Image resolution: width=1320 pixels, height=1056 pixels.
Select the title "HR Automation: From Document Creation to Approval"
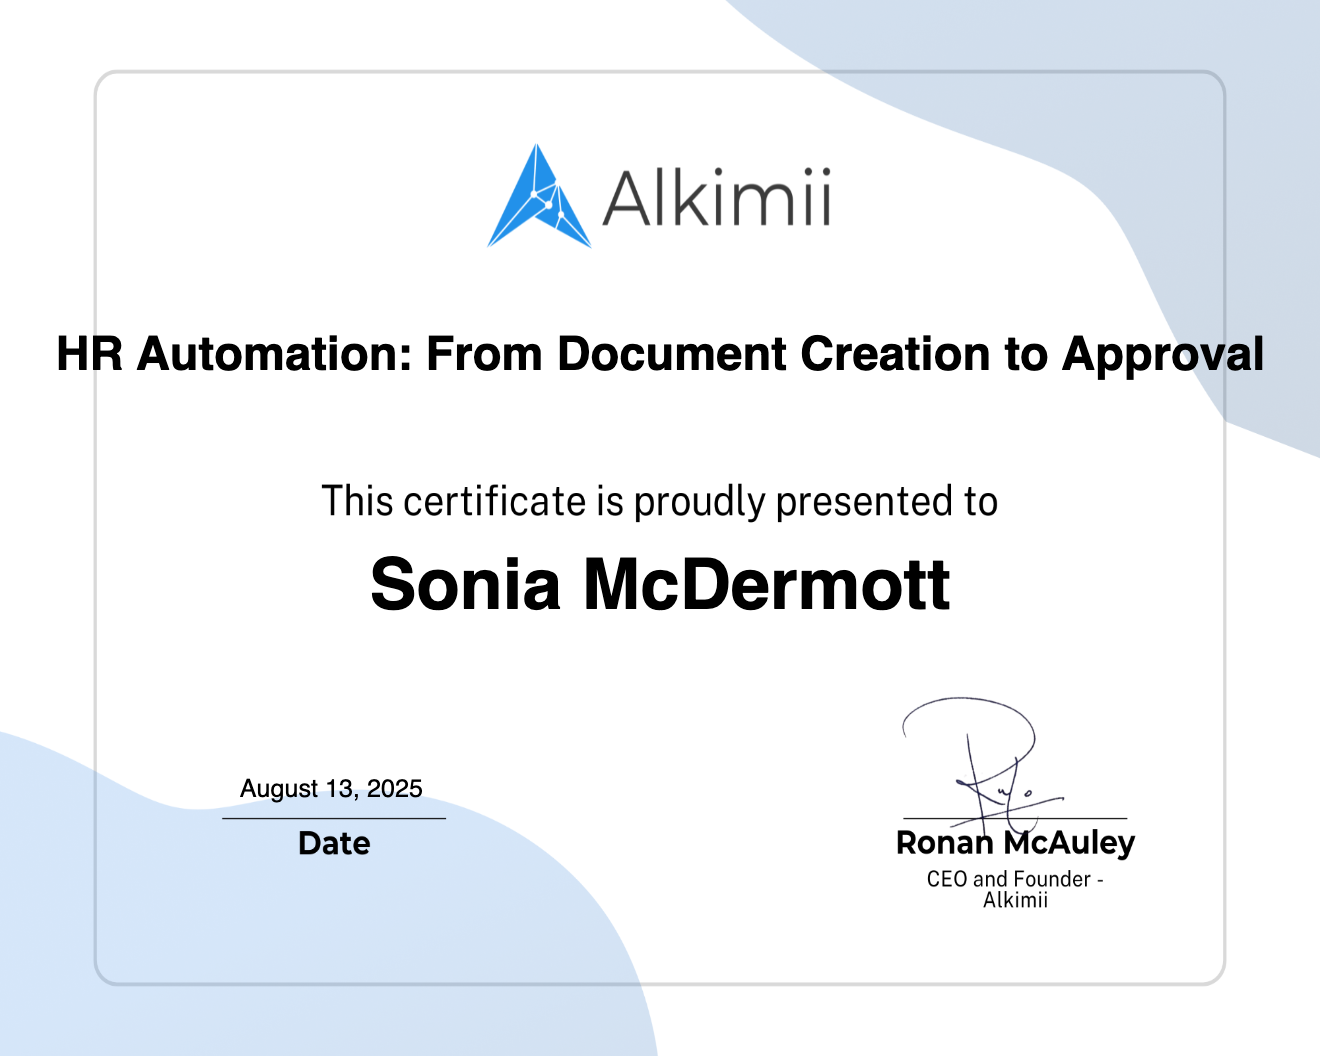[x=660, y=354]
